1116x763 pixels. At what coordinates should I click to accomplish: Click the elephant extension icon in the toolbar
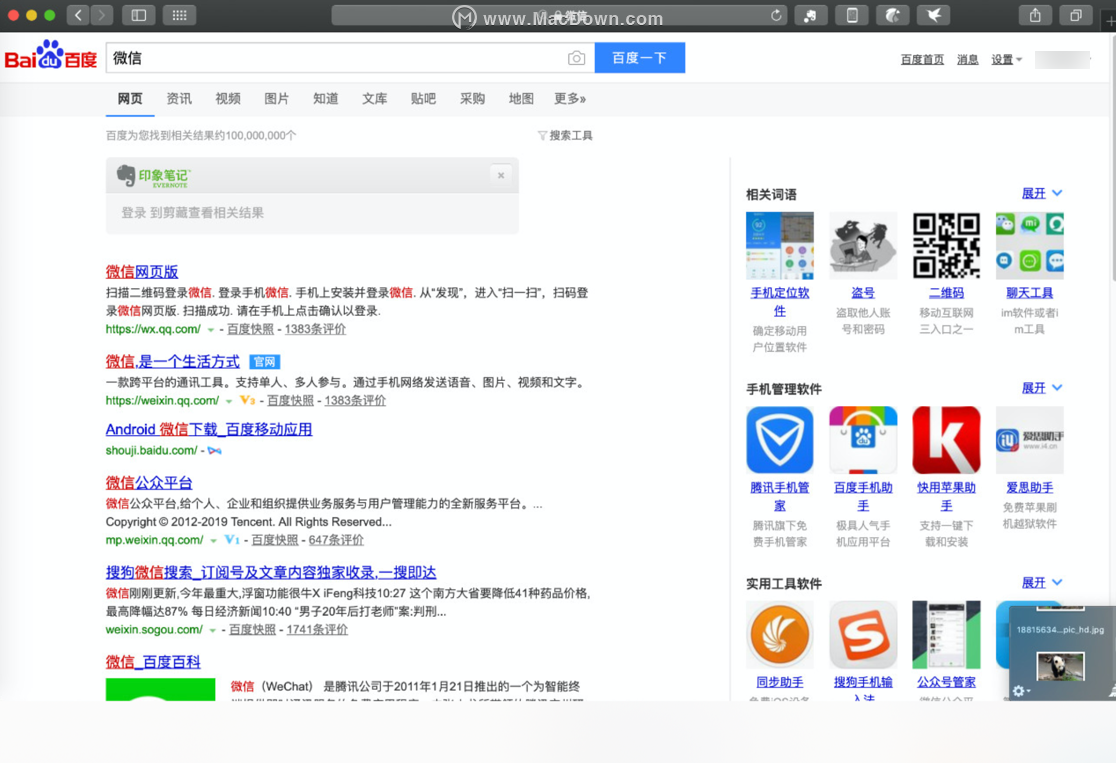click(x=811, y=15)
